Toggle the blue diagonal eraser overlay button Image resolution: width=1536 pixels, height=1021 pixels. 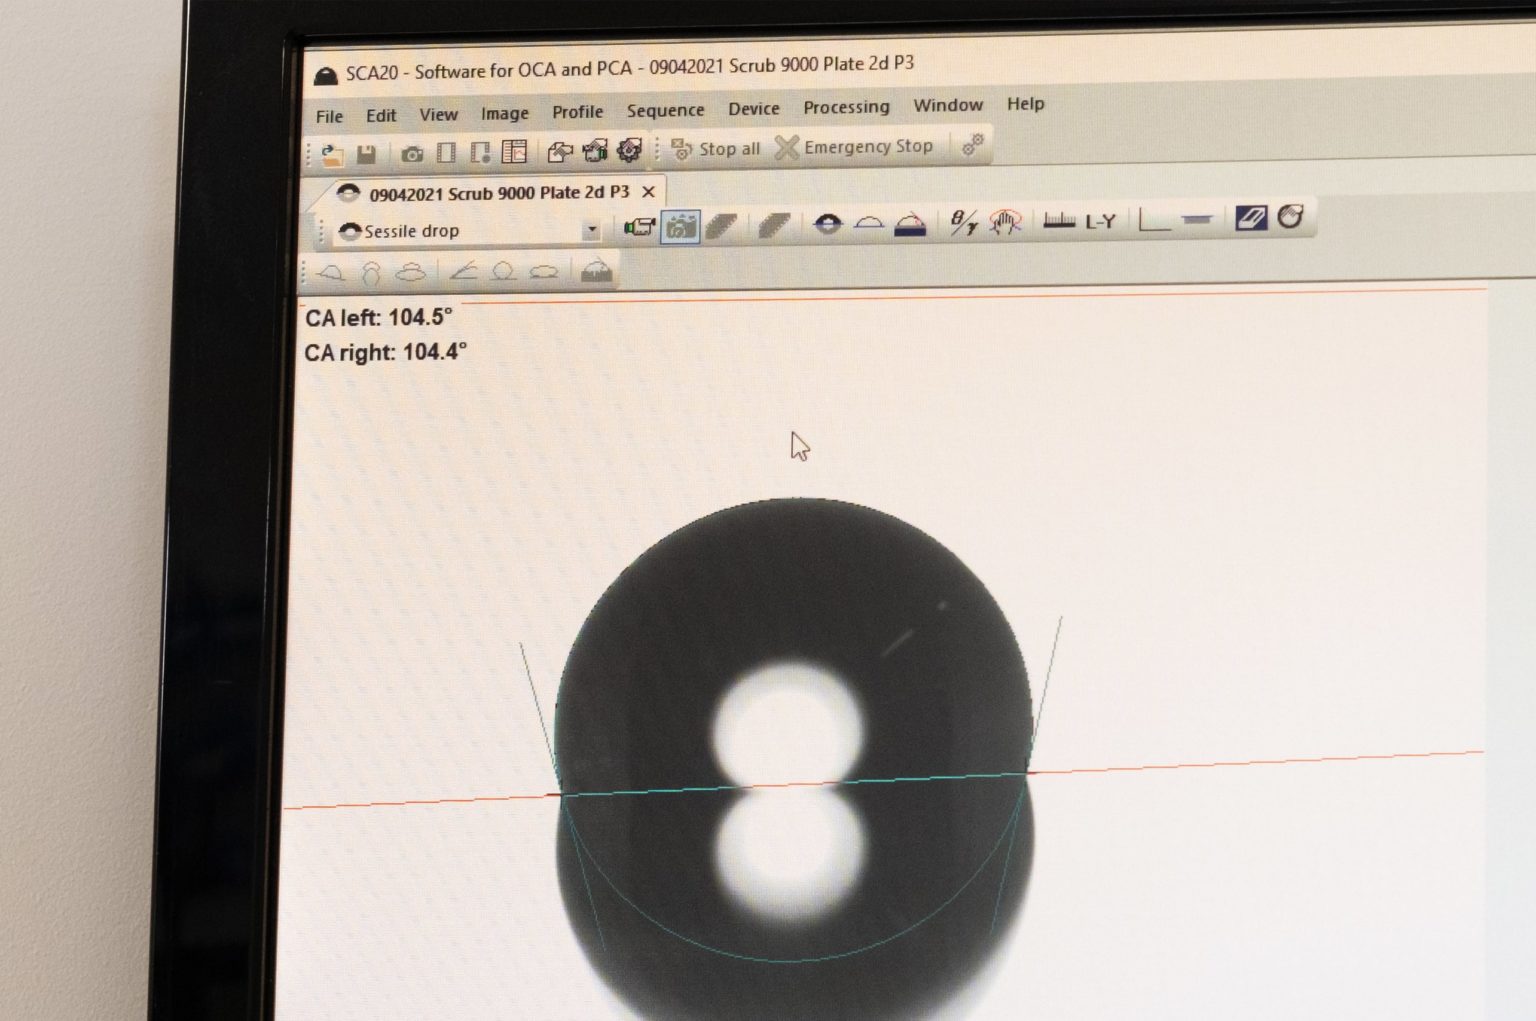pyautogui.click(x=1250, y=218)
